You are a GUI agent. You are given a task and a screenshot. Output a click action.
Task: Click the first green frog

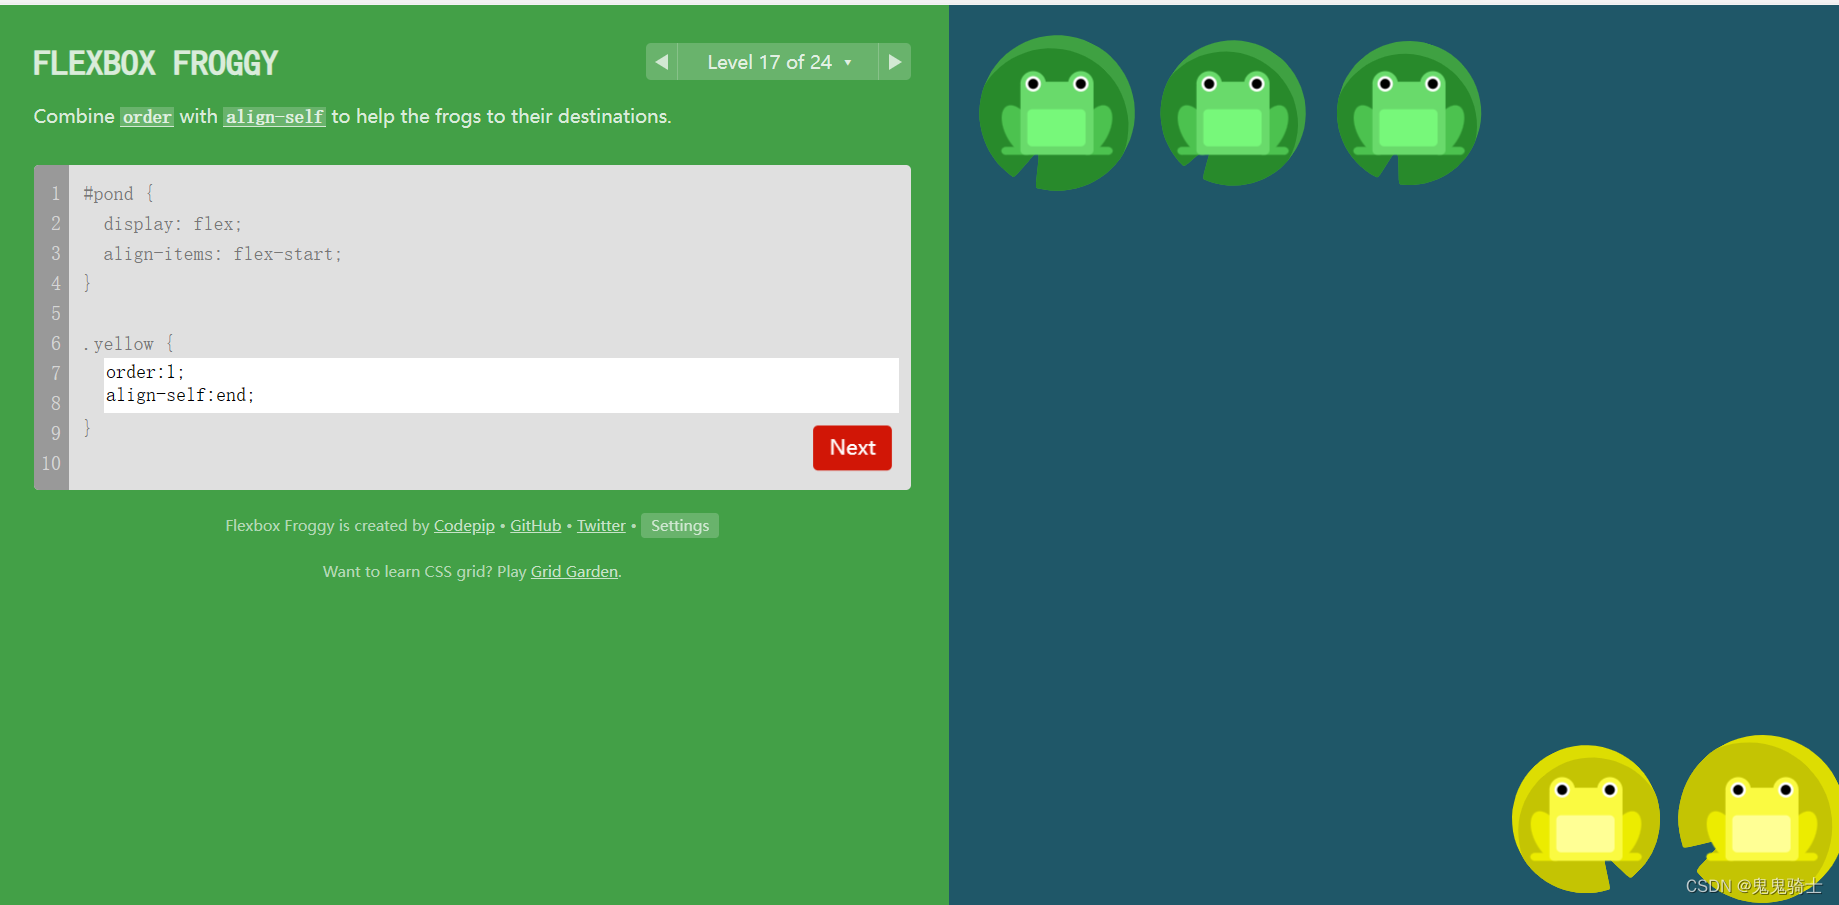pos(1057,113)
